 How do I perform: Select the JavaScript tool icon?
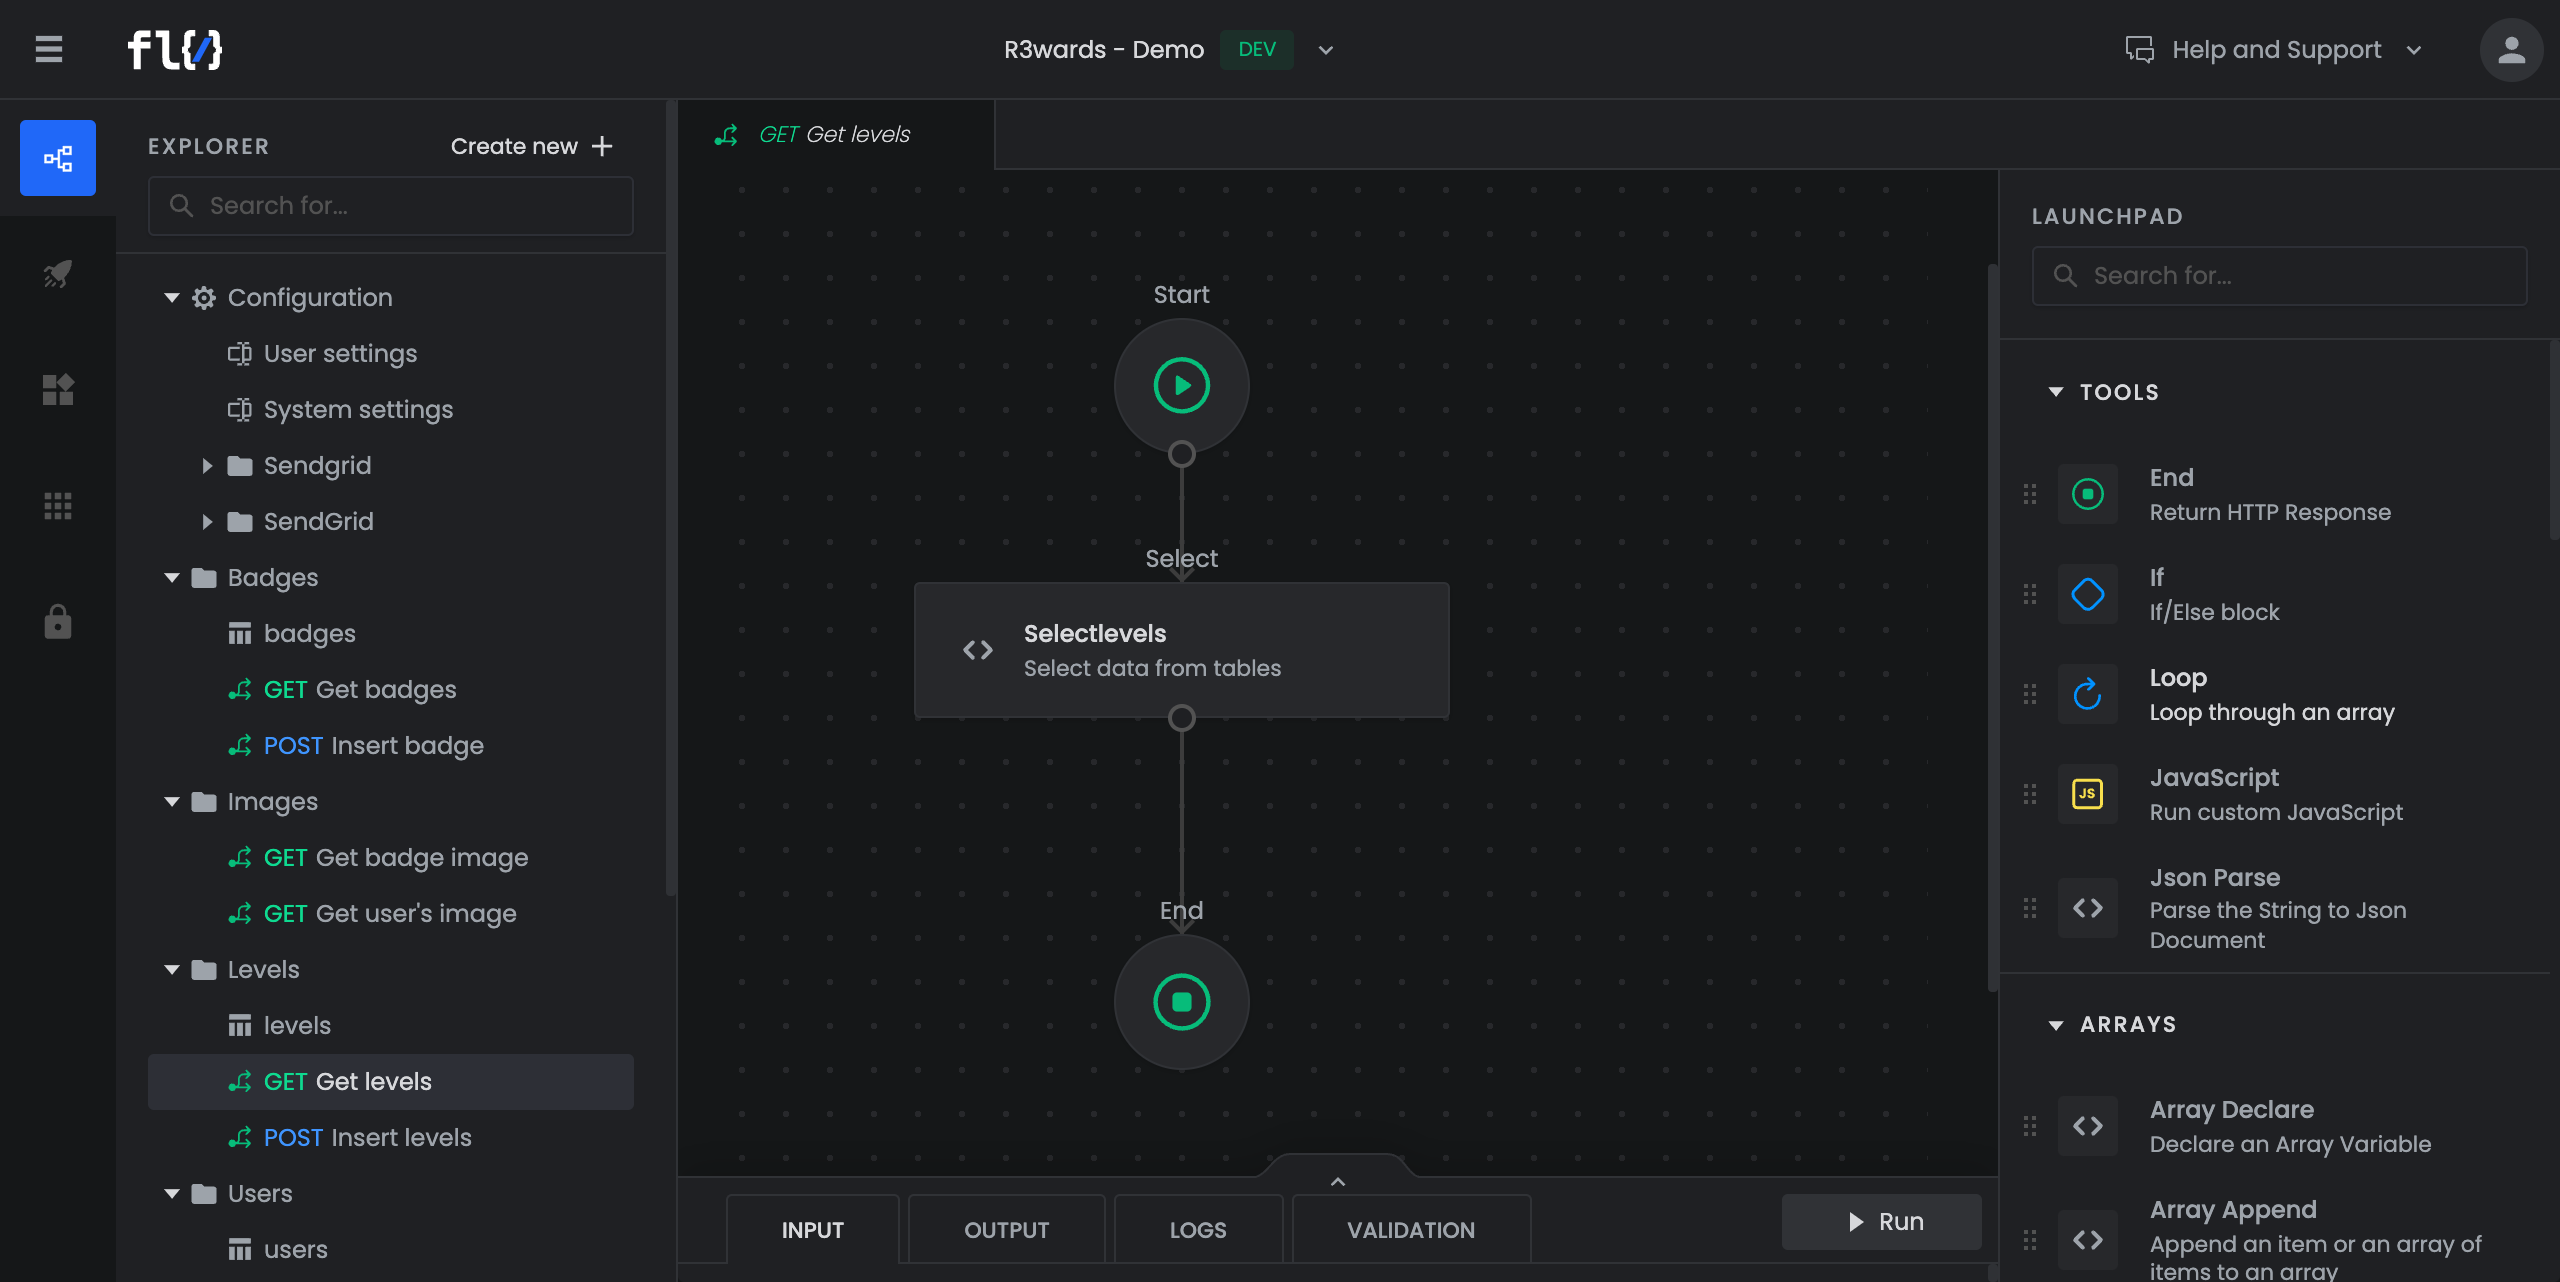(2087, 794)
